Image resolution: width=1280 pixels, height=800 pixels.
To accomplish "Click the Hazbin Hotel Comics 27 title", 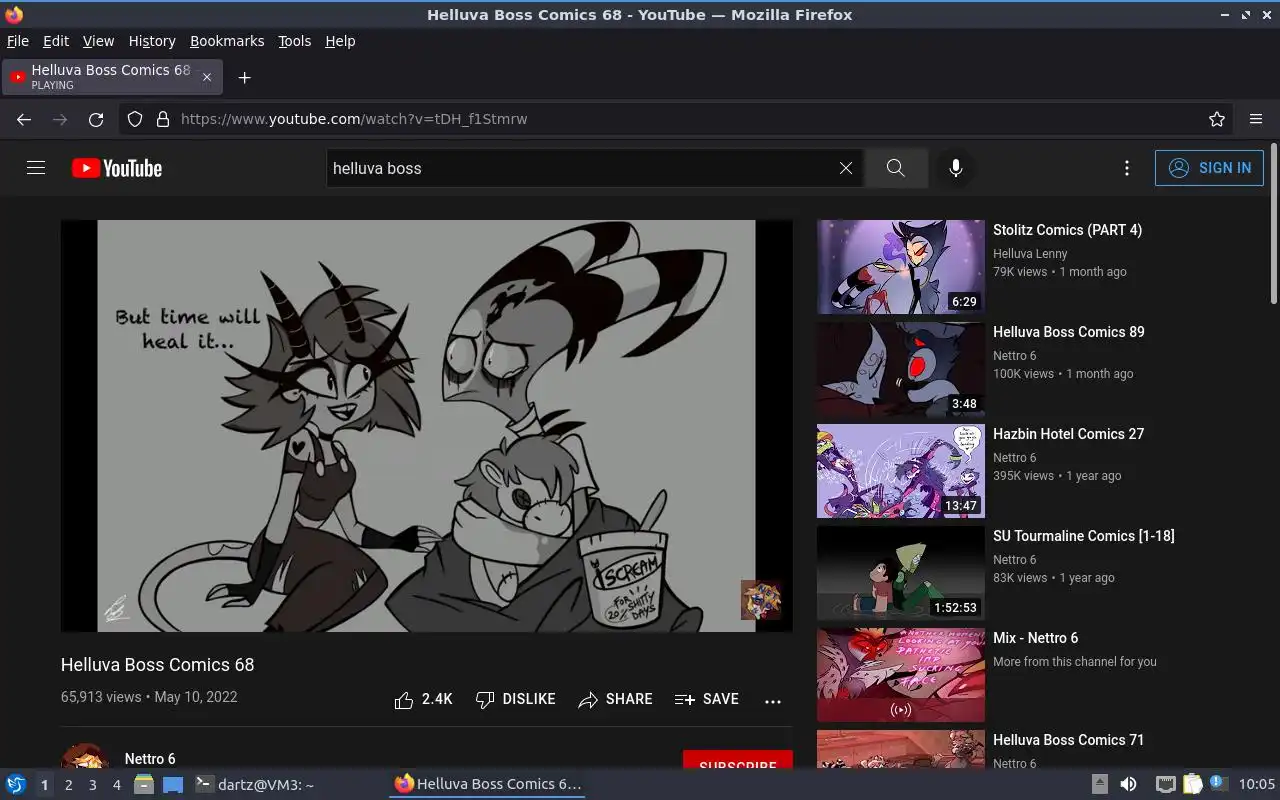I will 1068,434.
